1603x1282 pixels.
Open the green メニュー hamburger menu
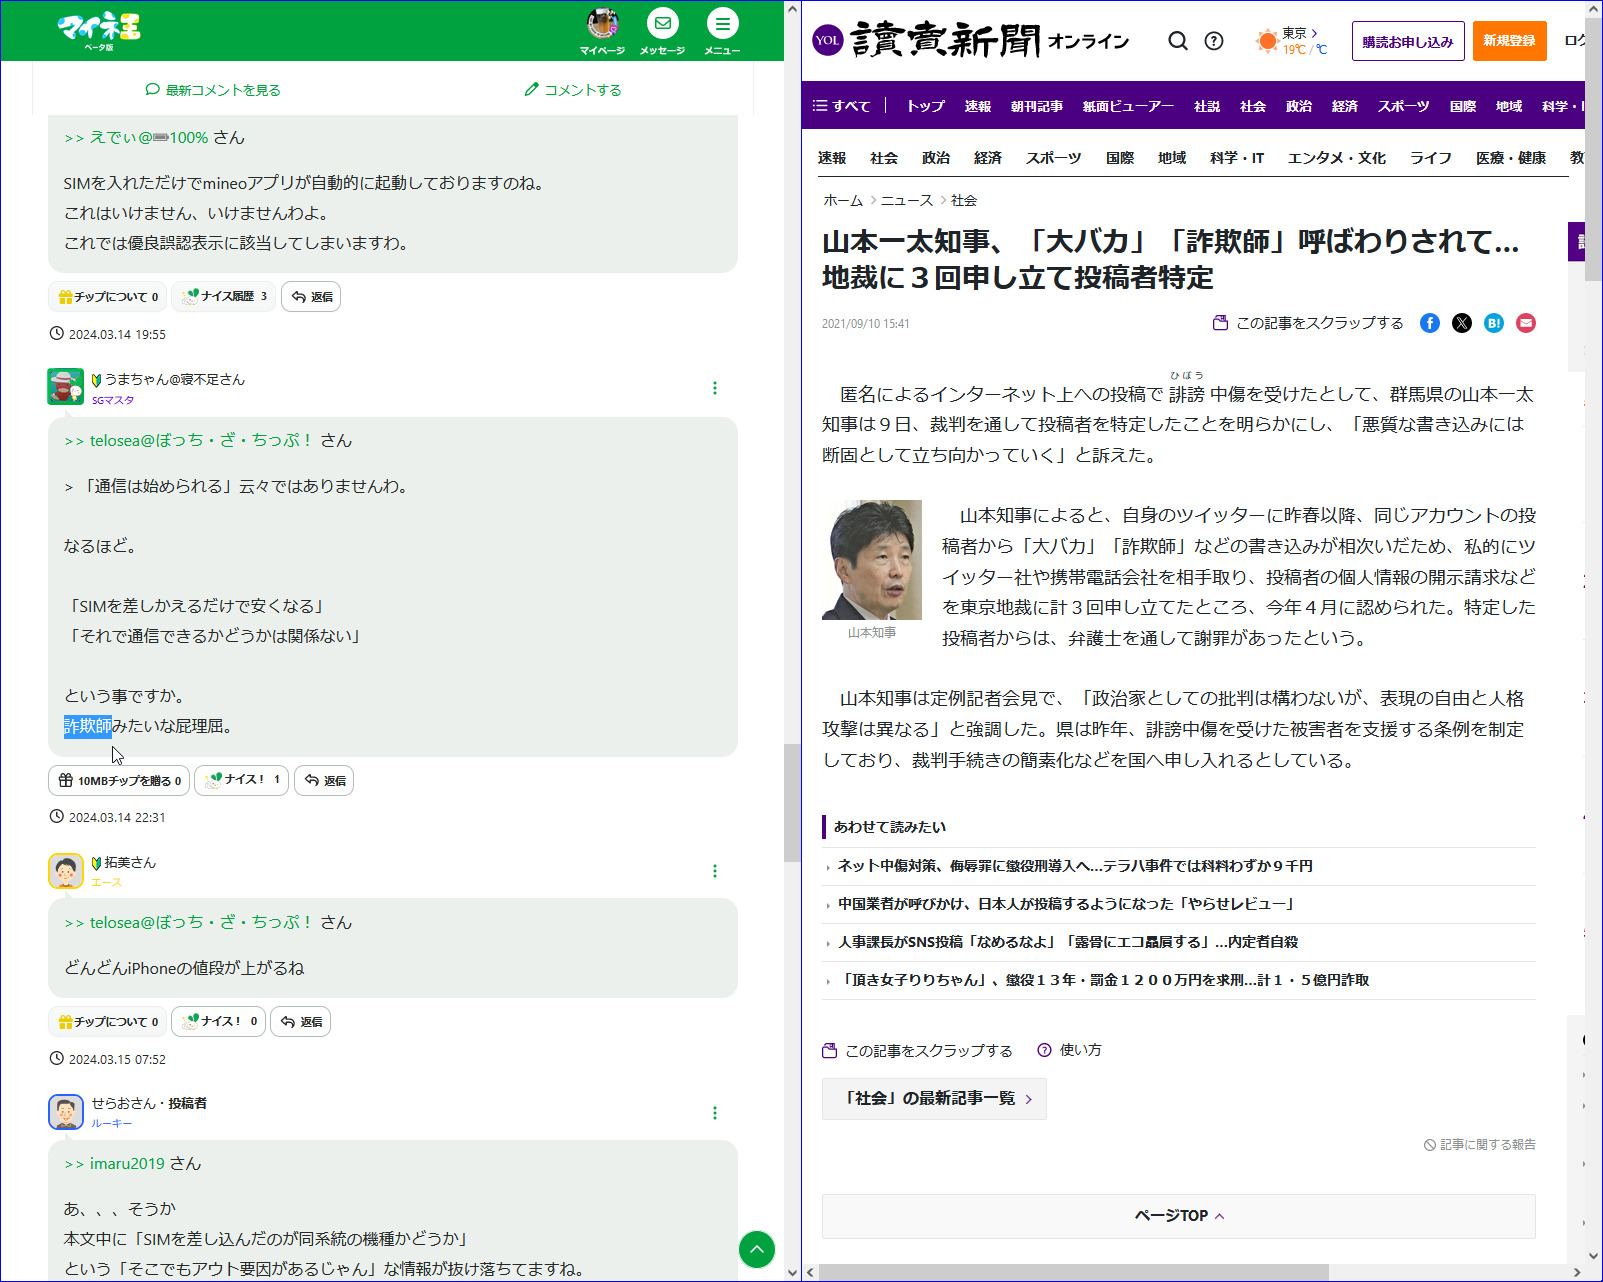tap(722, 24)
